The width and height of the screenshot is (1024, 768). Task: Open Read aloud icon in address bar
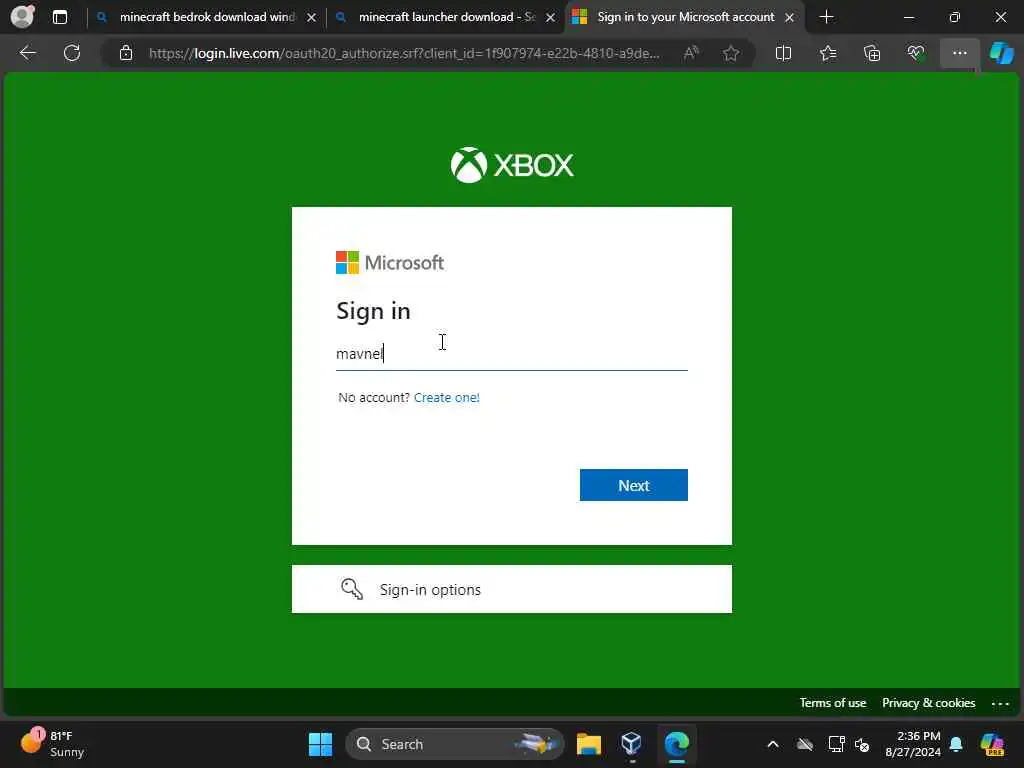coord(691,53)
